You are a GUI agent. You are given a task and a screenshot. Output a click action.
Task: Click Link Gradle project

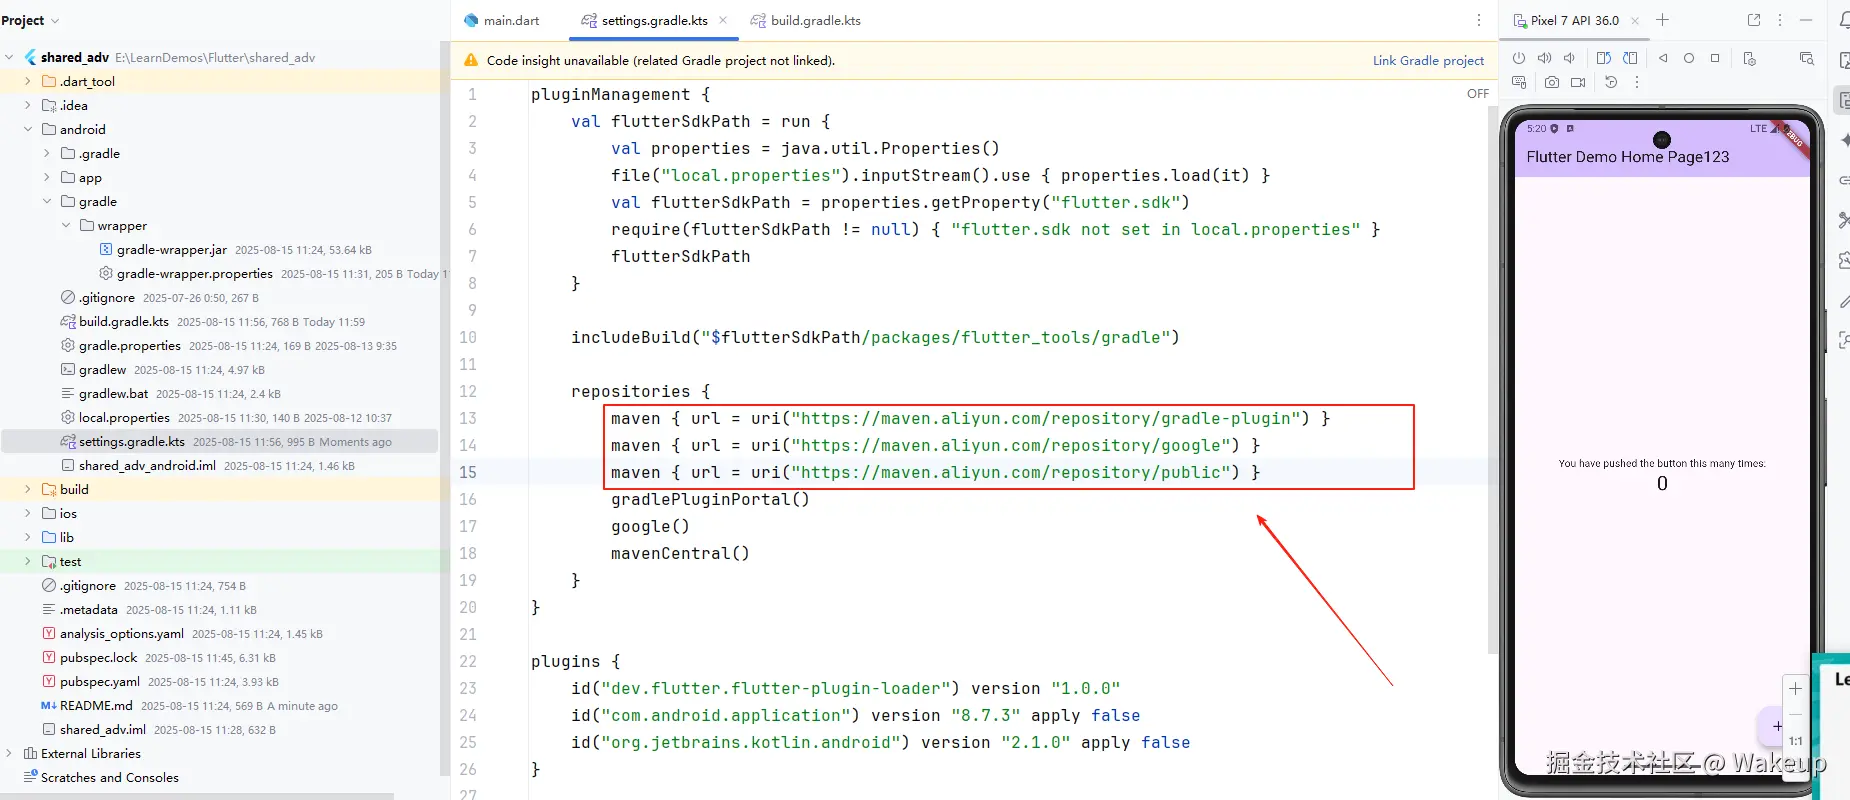pyautogui.click(x=1428, y=60)
